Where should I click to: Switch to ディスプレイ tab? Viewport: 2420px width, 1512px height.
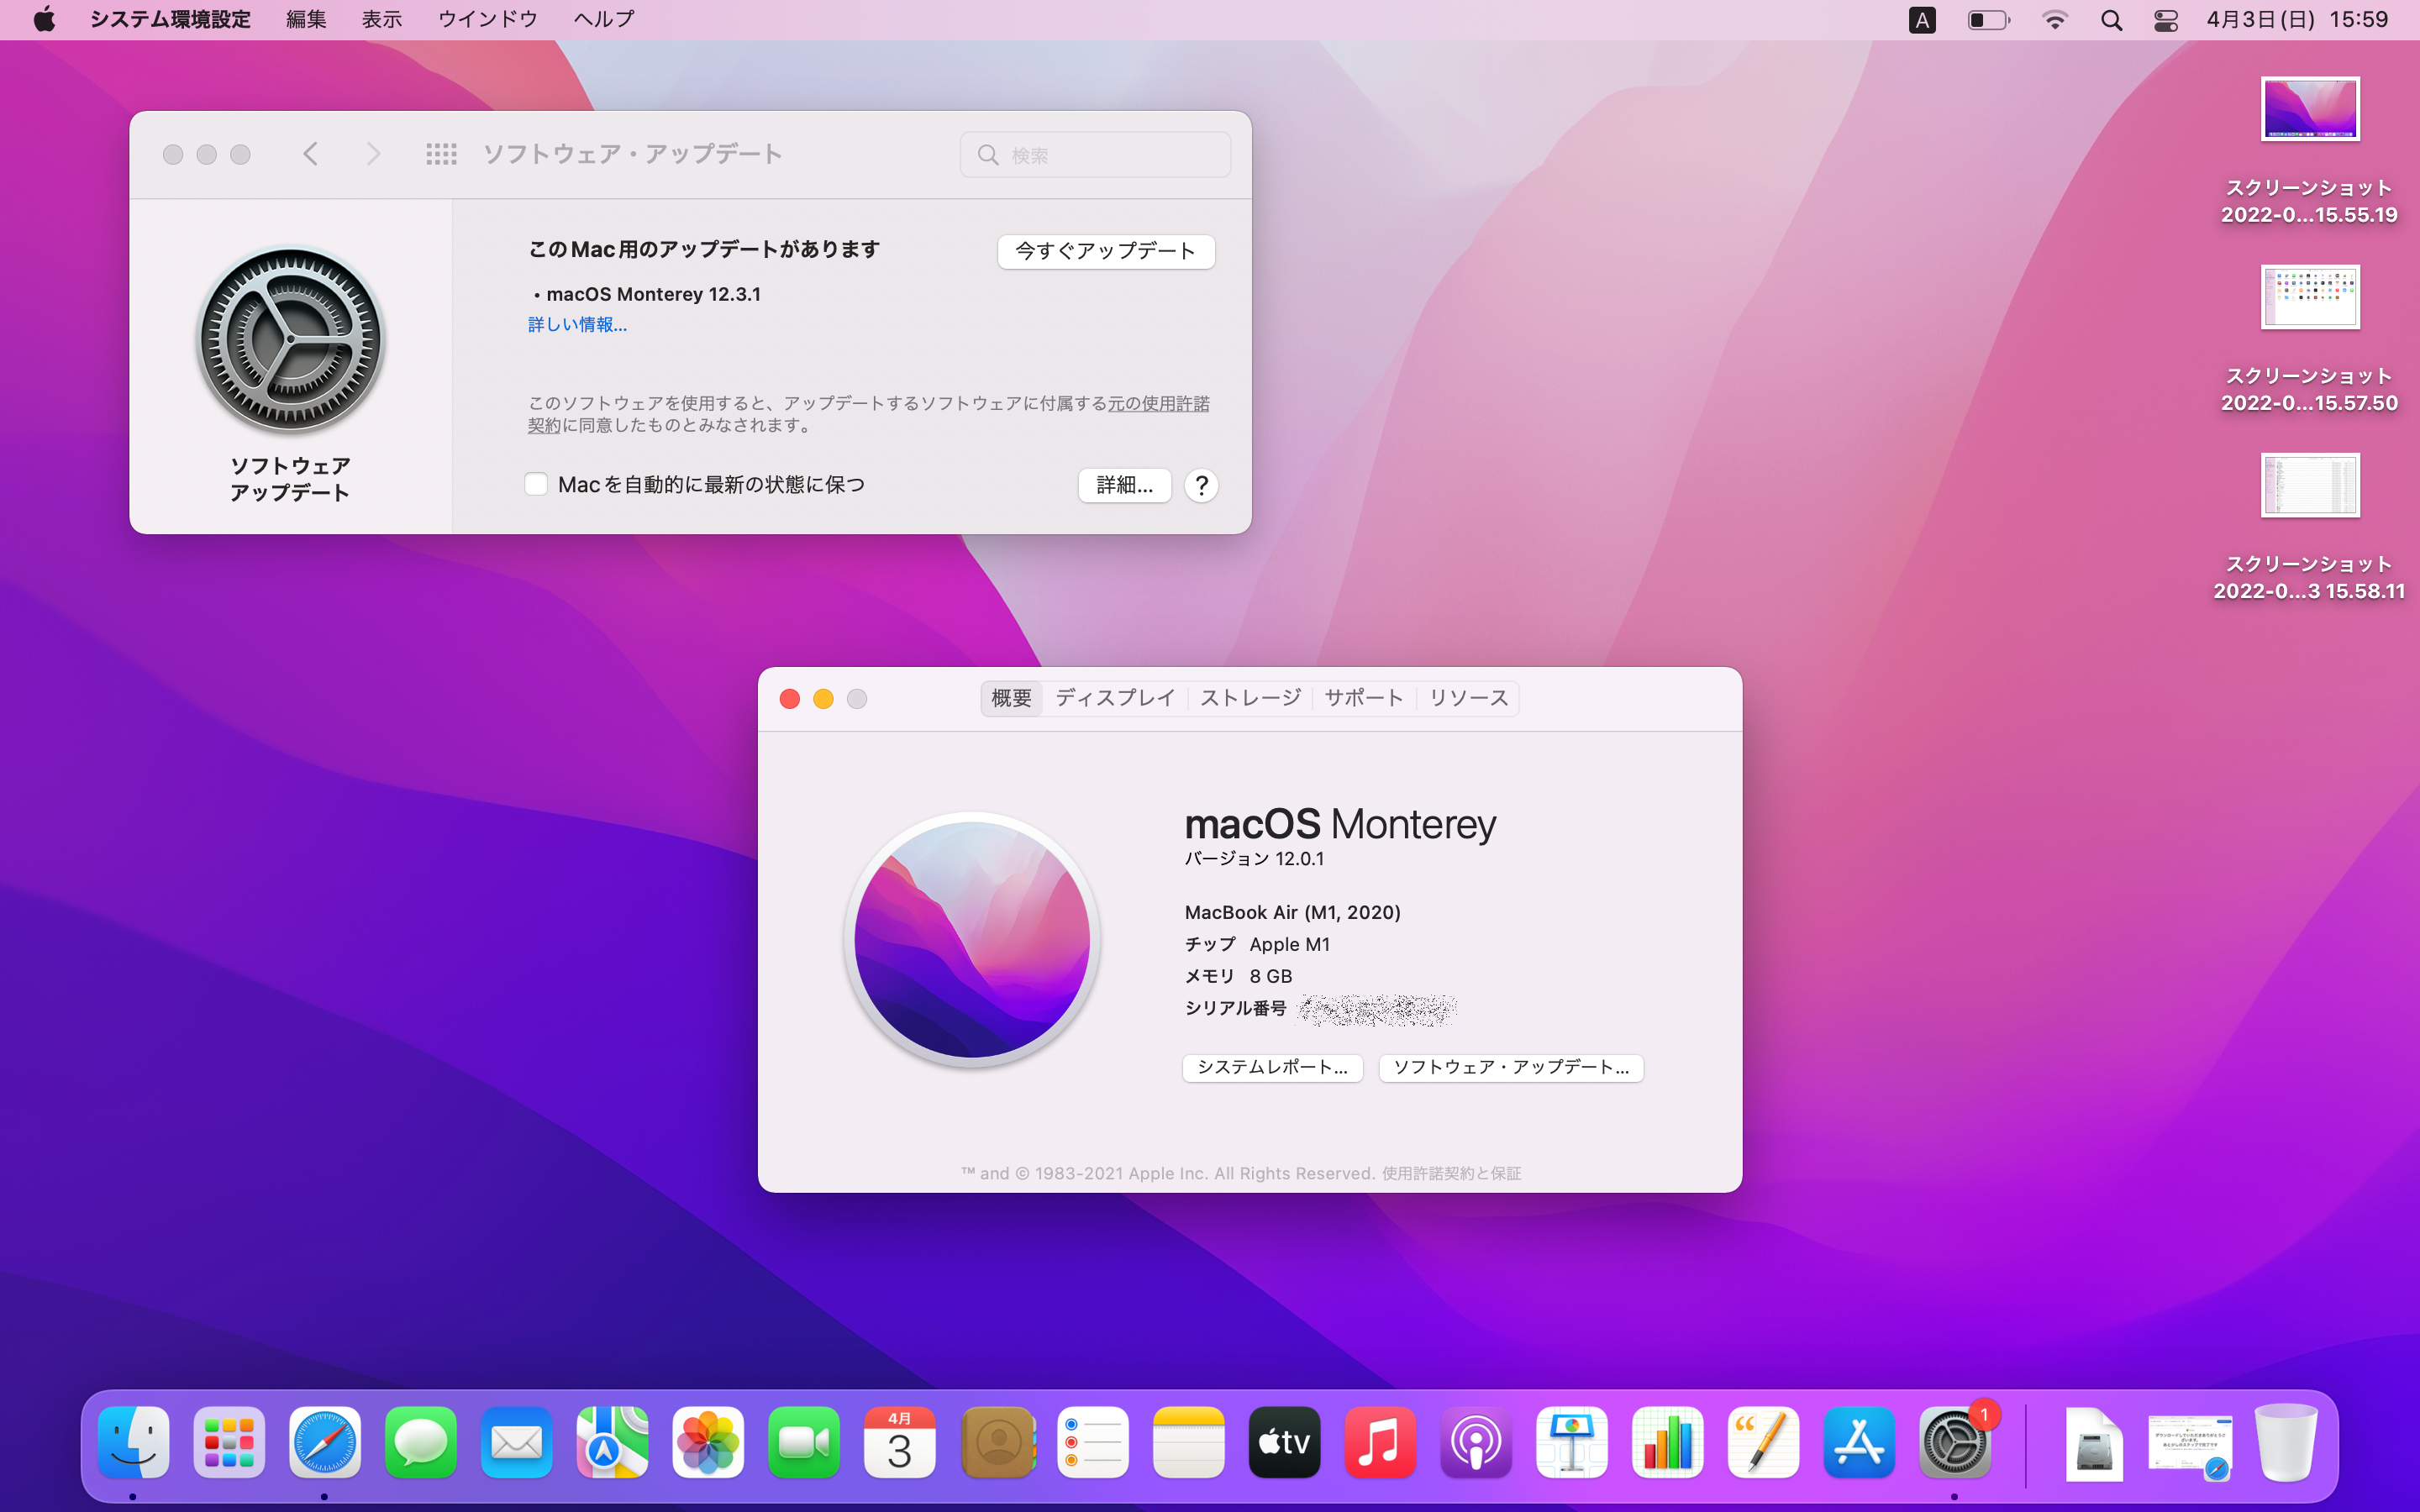click(1115, 698)
